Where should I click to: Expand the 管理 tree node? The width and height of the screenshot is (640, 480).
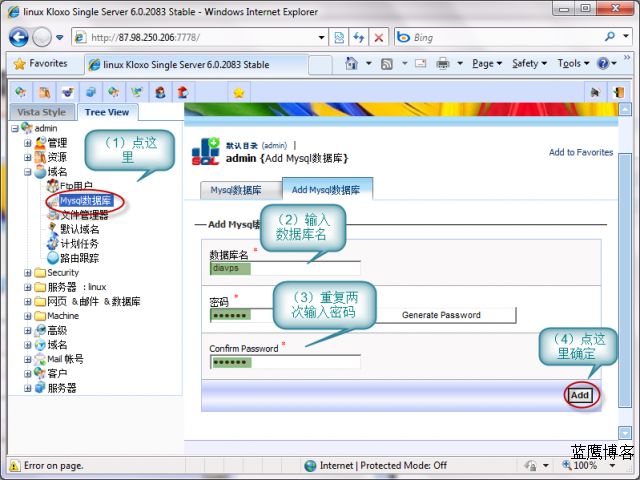pos(27,143)
